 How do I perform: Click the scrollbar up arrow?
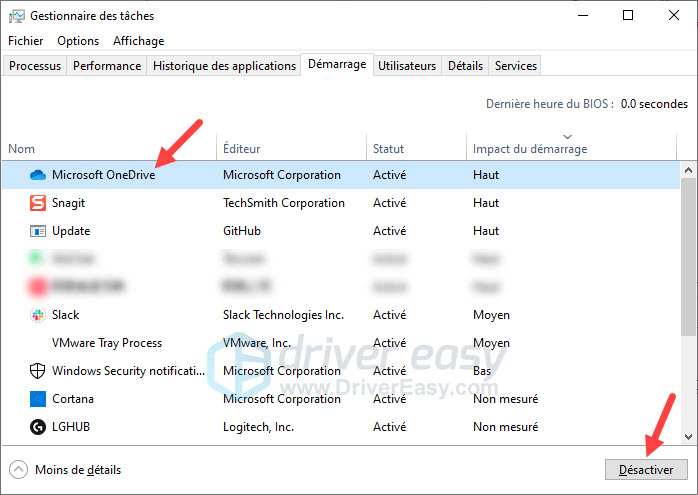click(x=688, y=170)
